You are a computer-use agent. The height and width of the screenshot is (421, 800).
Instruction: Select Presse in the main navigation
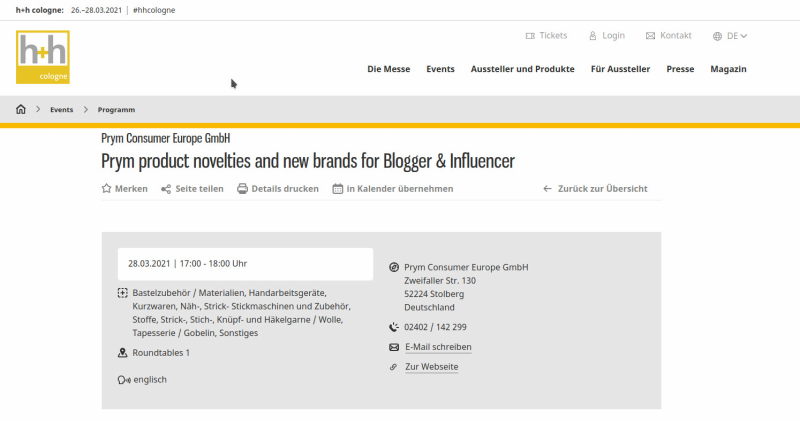tap(680, 69)
